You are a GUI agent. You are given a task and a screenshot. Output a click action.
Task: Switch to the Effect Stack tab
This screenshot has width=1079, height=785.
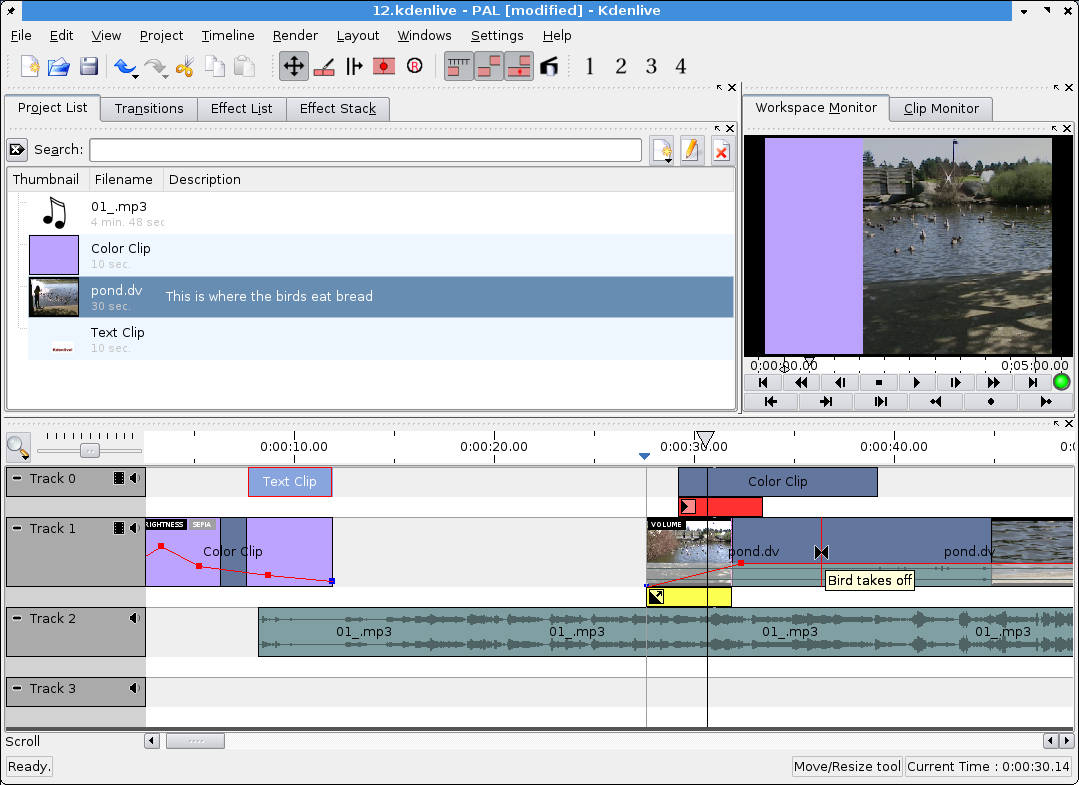[338, 109]
